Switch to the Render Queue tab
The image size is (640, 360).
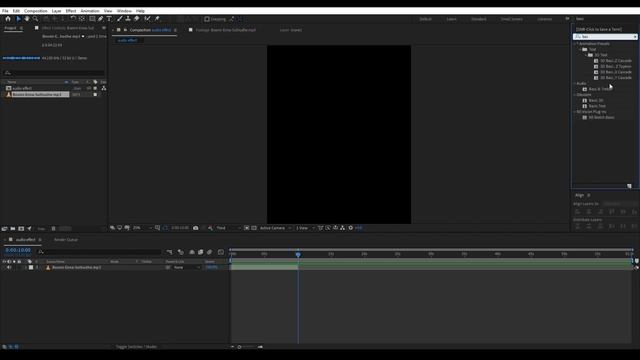[66, 240]
